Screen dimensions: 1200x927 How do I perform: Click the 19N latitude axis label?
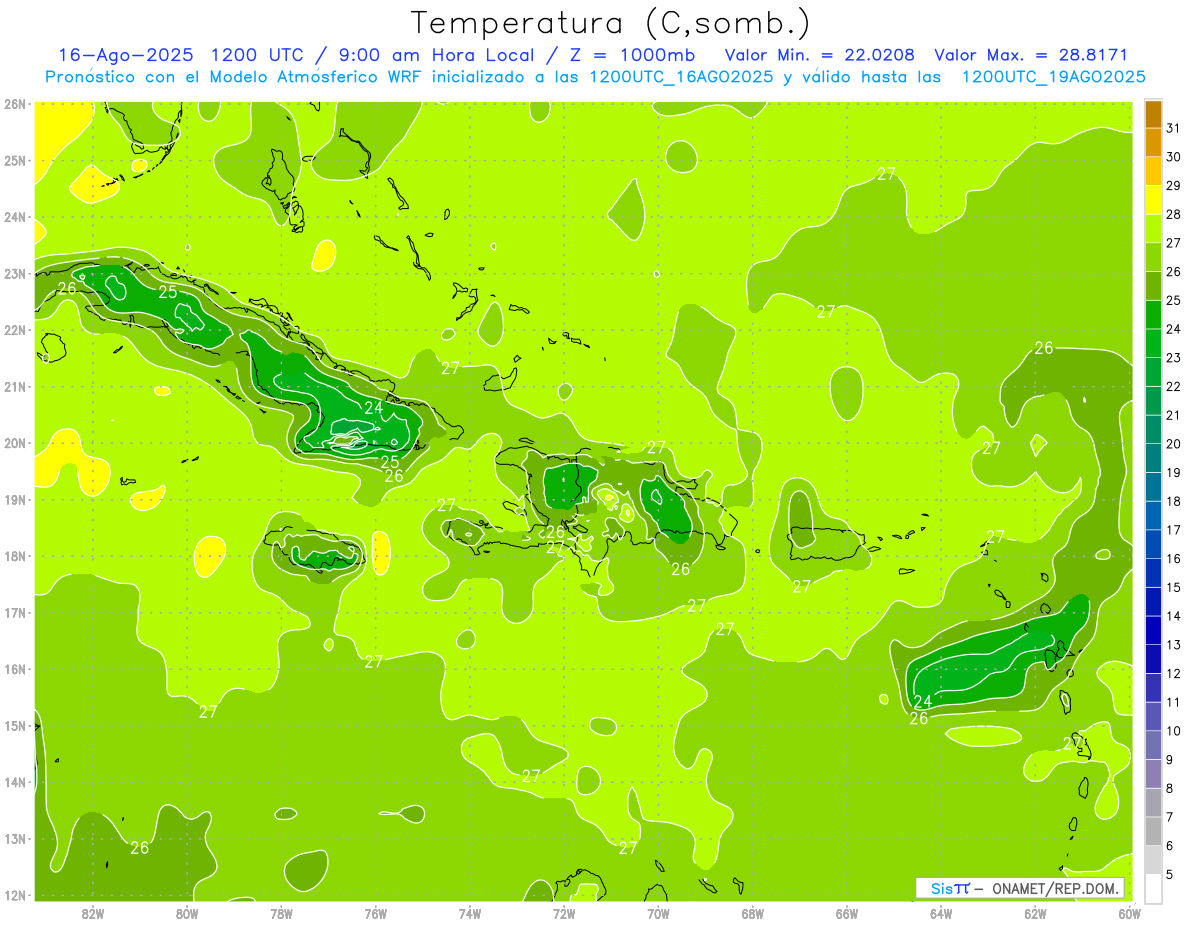[14, 499]
